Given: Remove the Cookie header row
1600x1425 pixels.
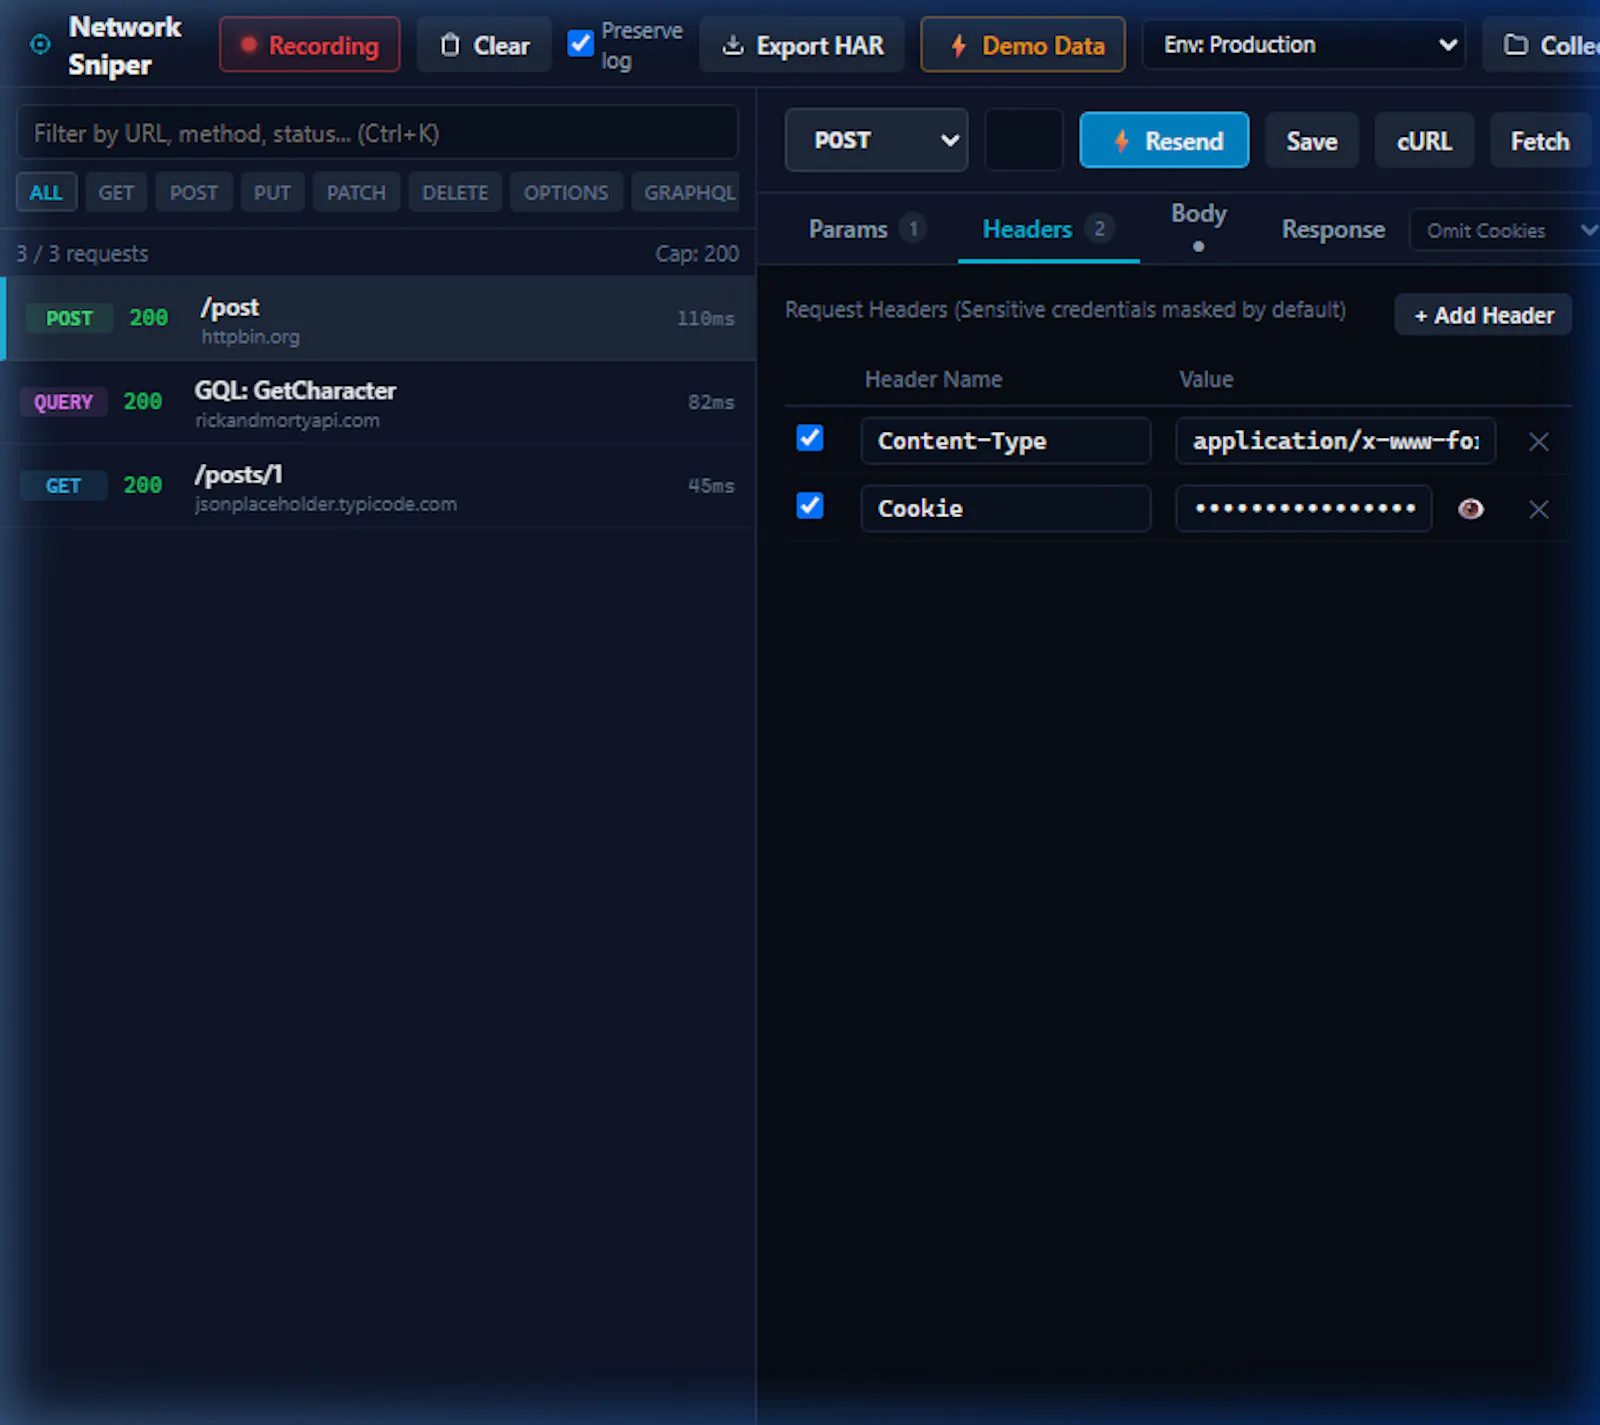Looking at the screenshot, I should (x=1539, y=509).
